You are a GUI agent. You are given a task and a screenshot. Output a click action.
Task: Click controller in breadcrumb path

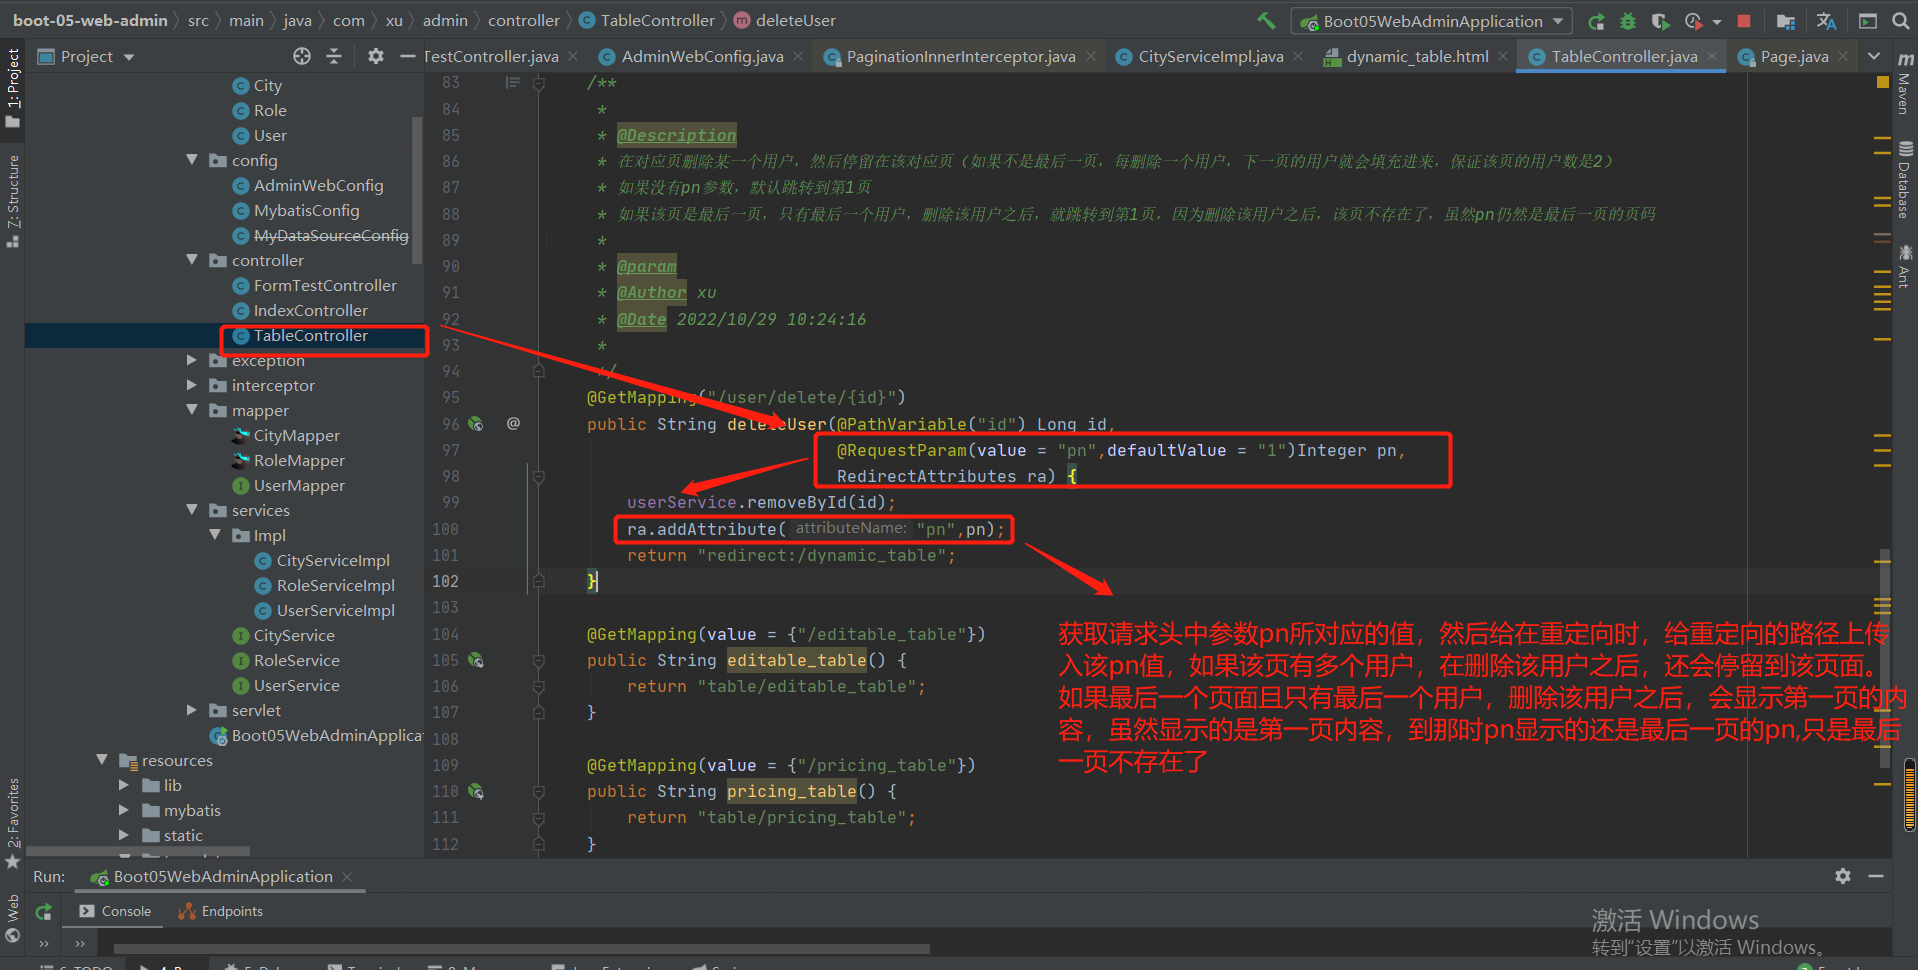pyautogui.click(x=523, y=21)
